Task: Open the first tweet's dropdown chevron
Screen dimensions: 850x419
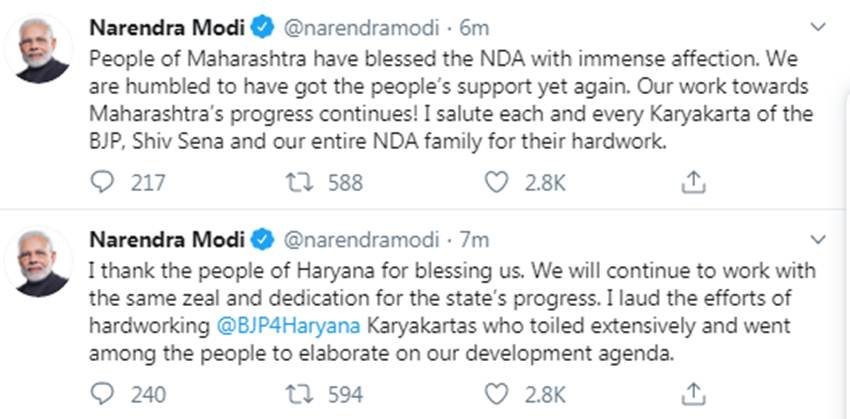Action: point(819,26)
